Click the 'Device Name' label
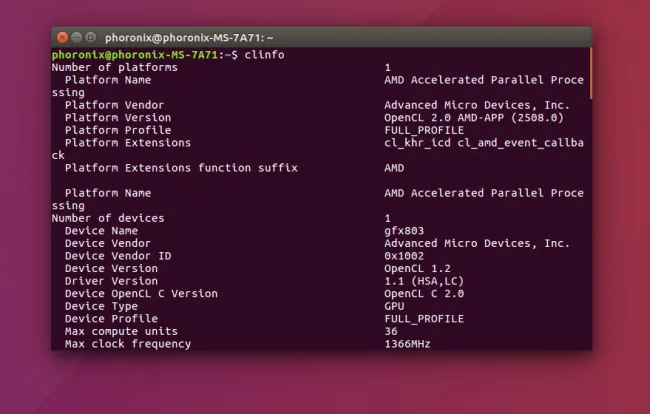650x414 pixels. [x=102, y=231]
